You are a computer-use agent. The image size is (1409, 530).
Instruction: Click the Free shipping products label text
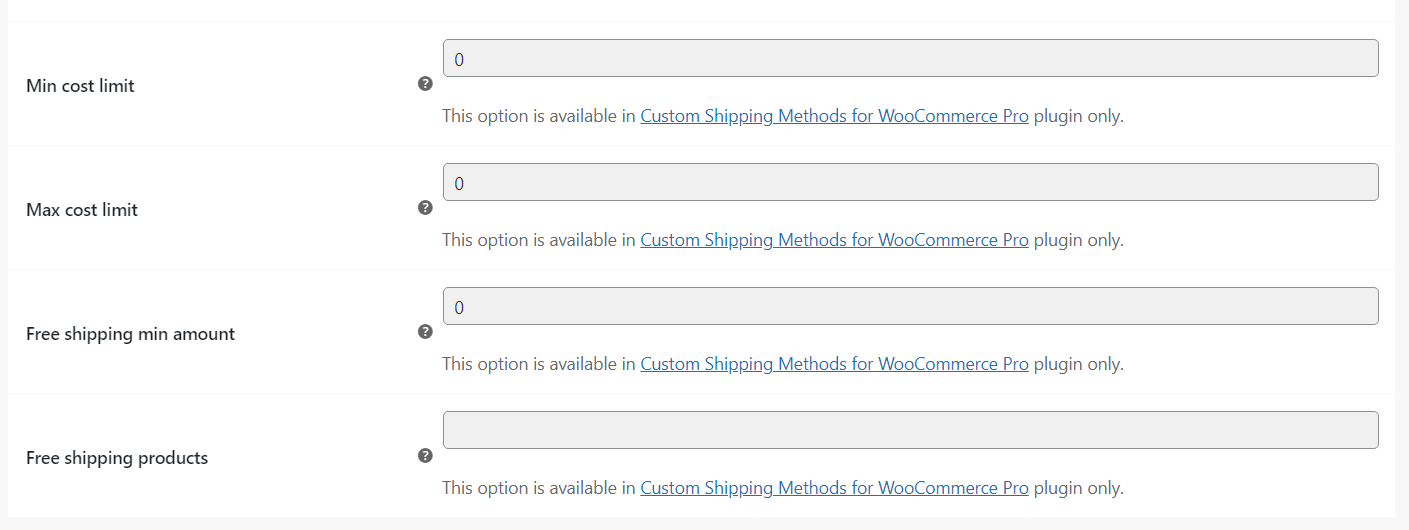coord(117,458)
